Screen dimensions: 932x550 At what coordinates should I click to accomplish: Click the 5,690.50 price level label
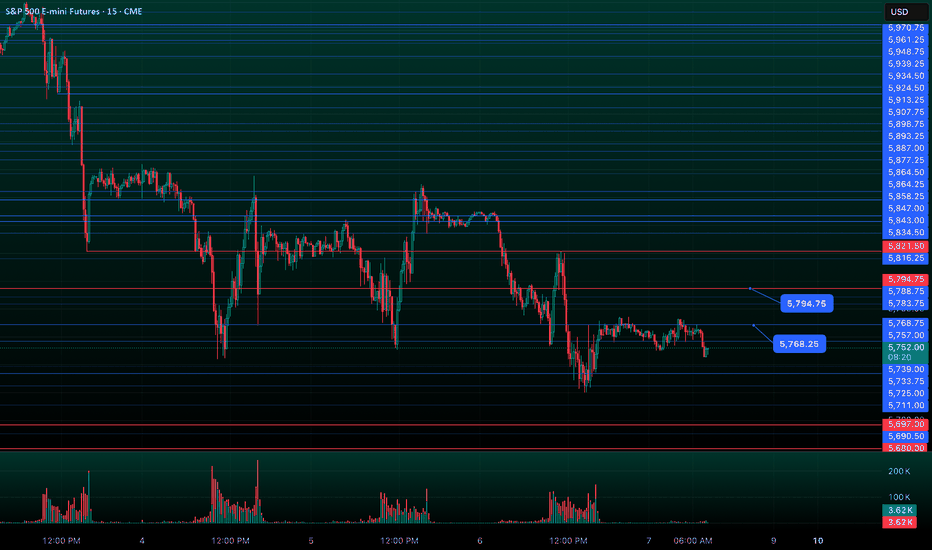pyautogui.click(x=906, y=436)
